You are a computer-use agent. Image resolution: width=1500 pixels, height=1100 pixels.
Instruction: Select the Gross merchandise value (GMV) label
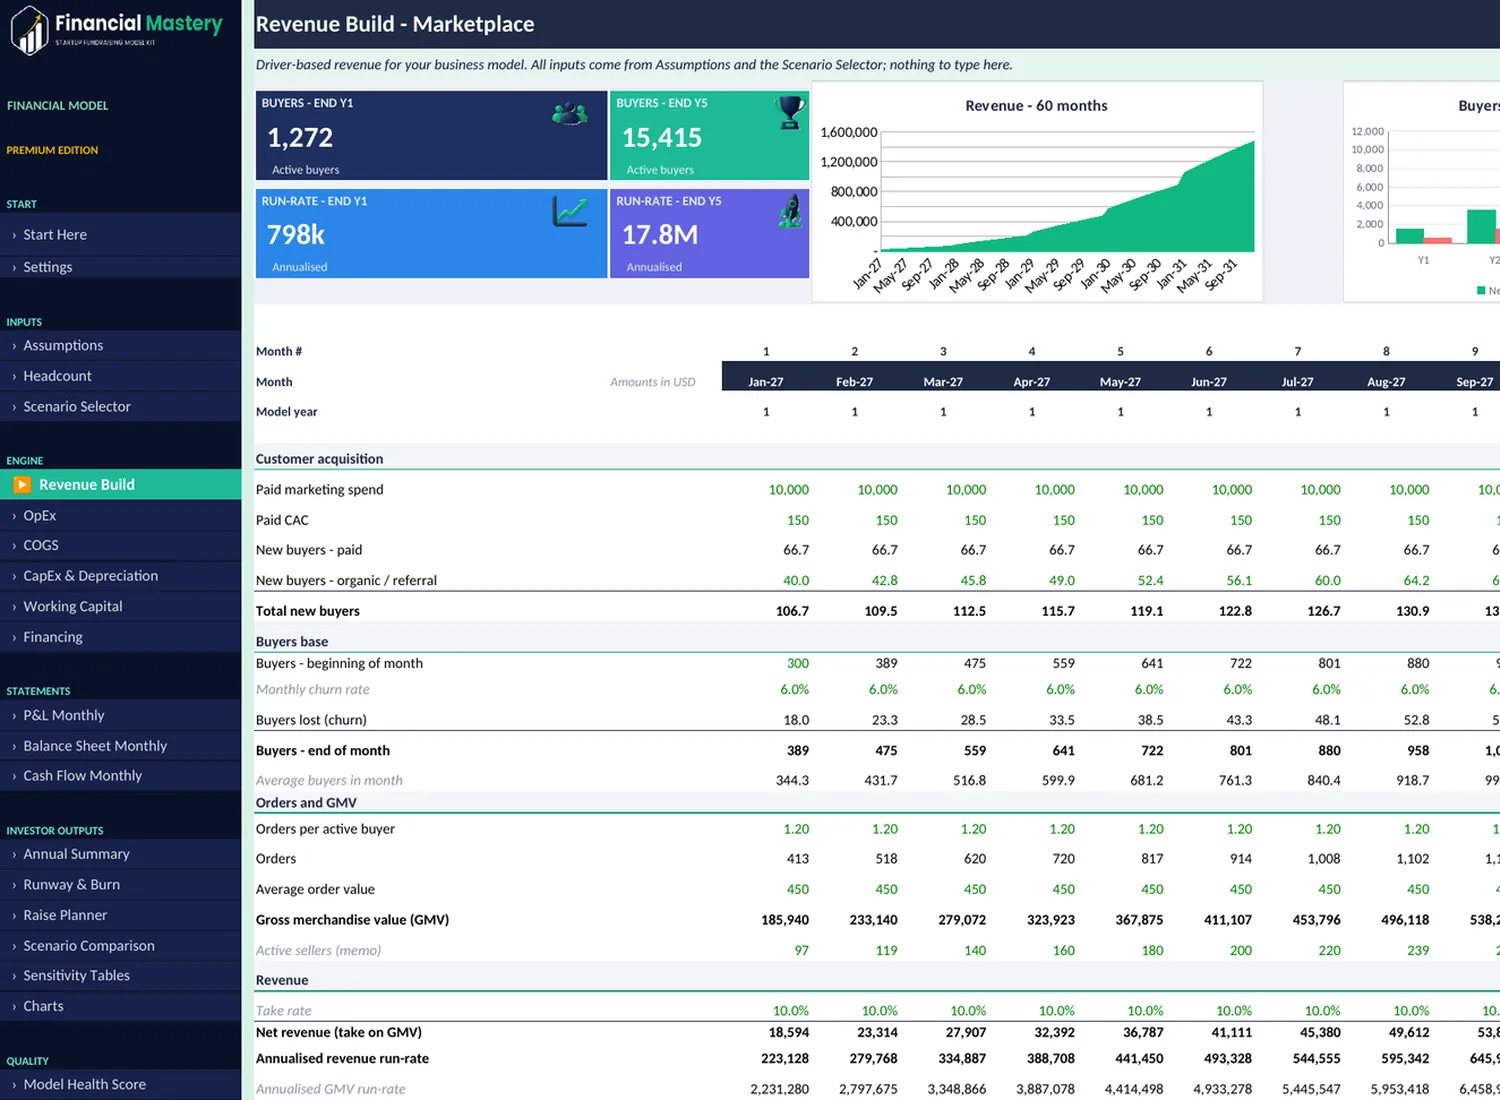tap(352, 920)
